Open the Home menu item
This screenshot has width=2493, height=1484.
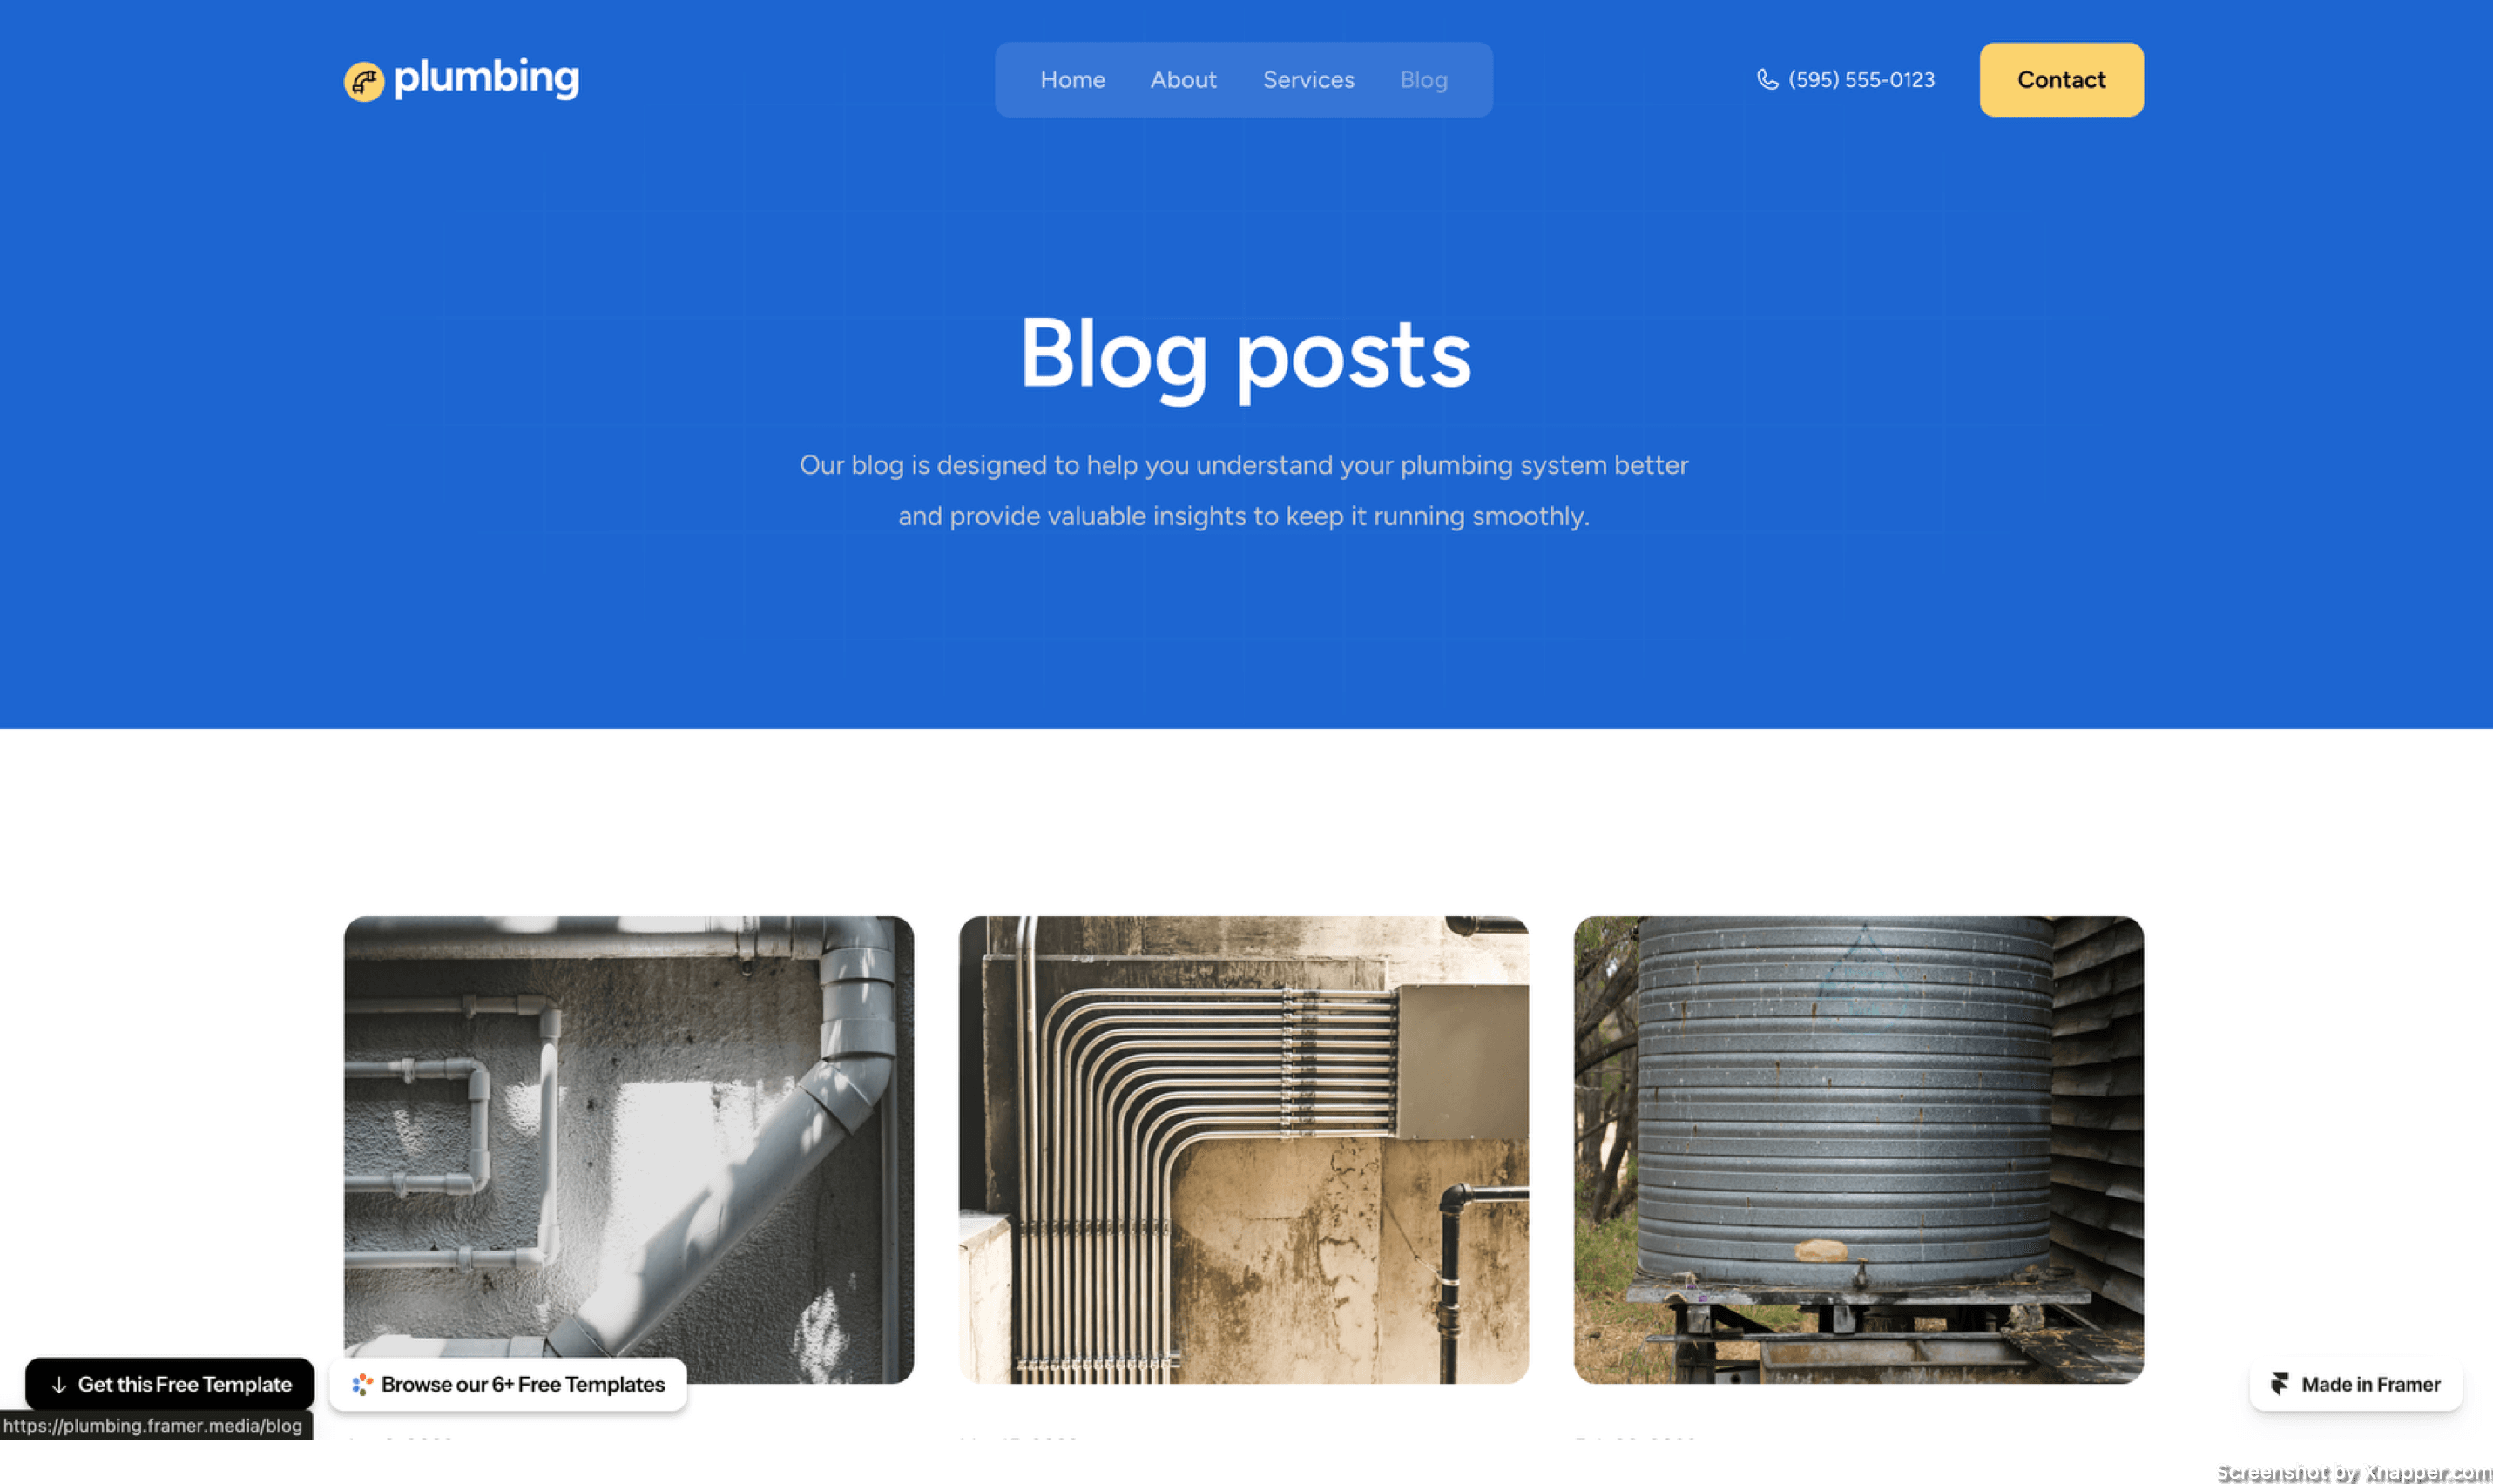pyautogui.click(x=1072, y=80)
